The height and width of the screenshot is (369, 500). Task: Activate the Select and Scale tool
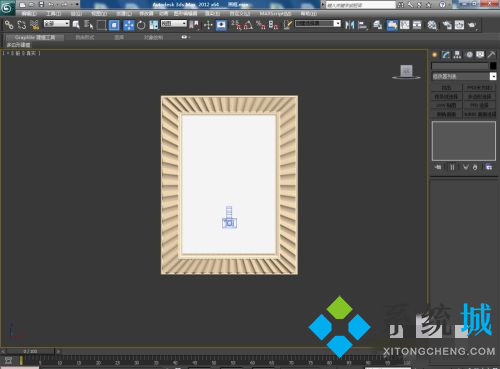click(x=154, y=25)
